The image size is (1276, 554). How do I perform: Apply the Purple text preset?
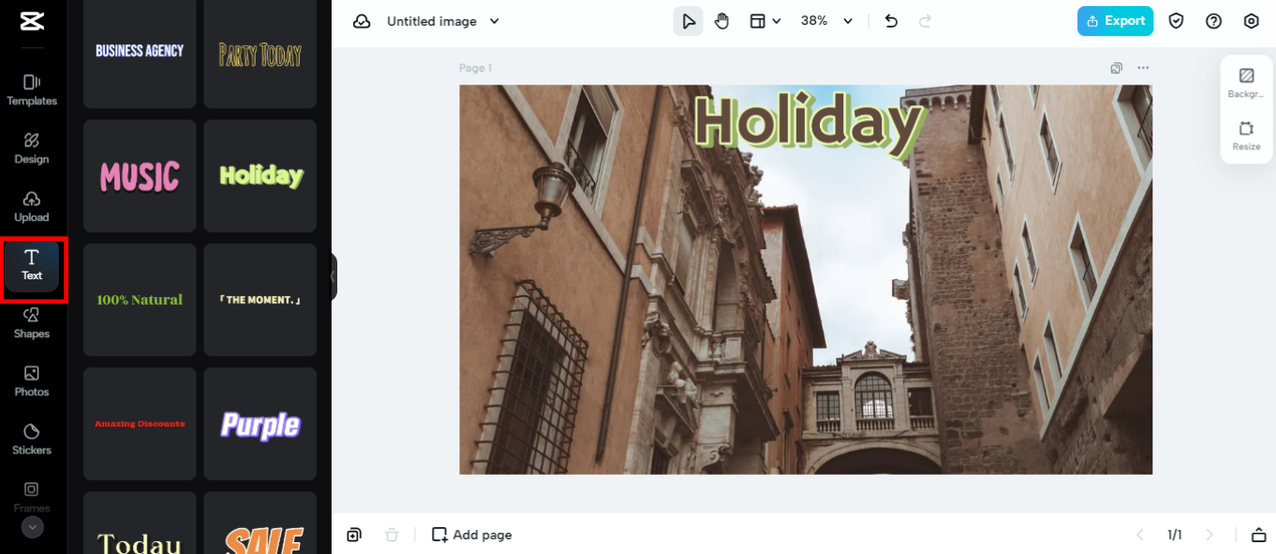[x=260, y=424]
